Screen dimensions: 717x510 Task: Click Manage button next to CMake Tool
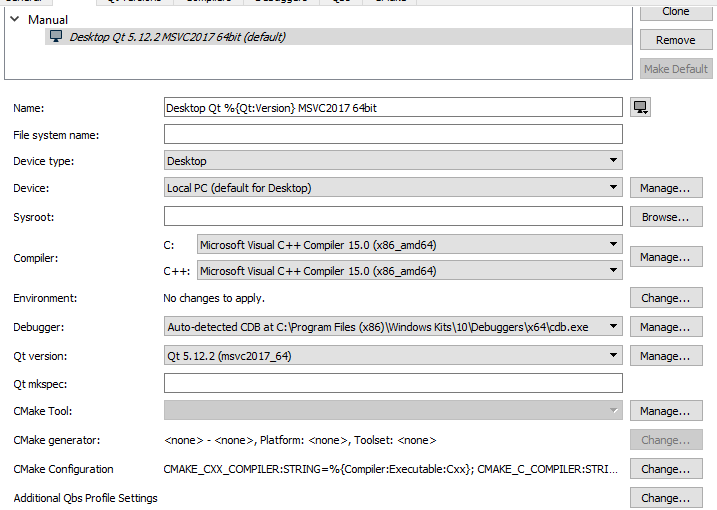(x=666, y=411)
